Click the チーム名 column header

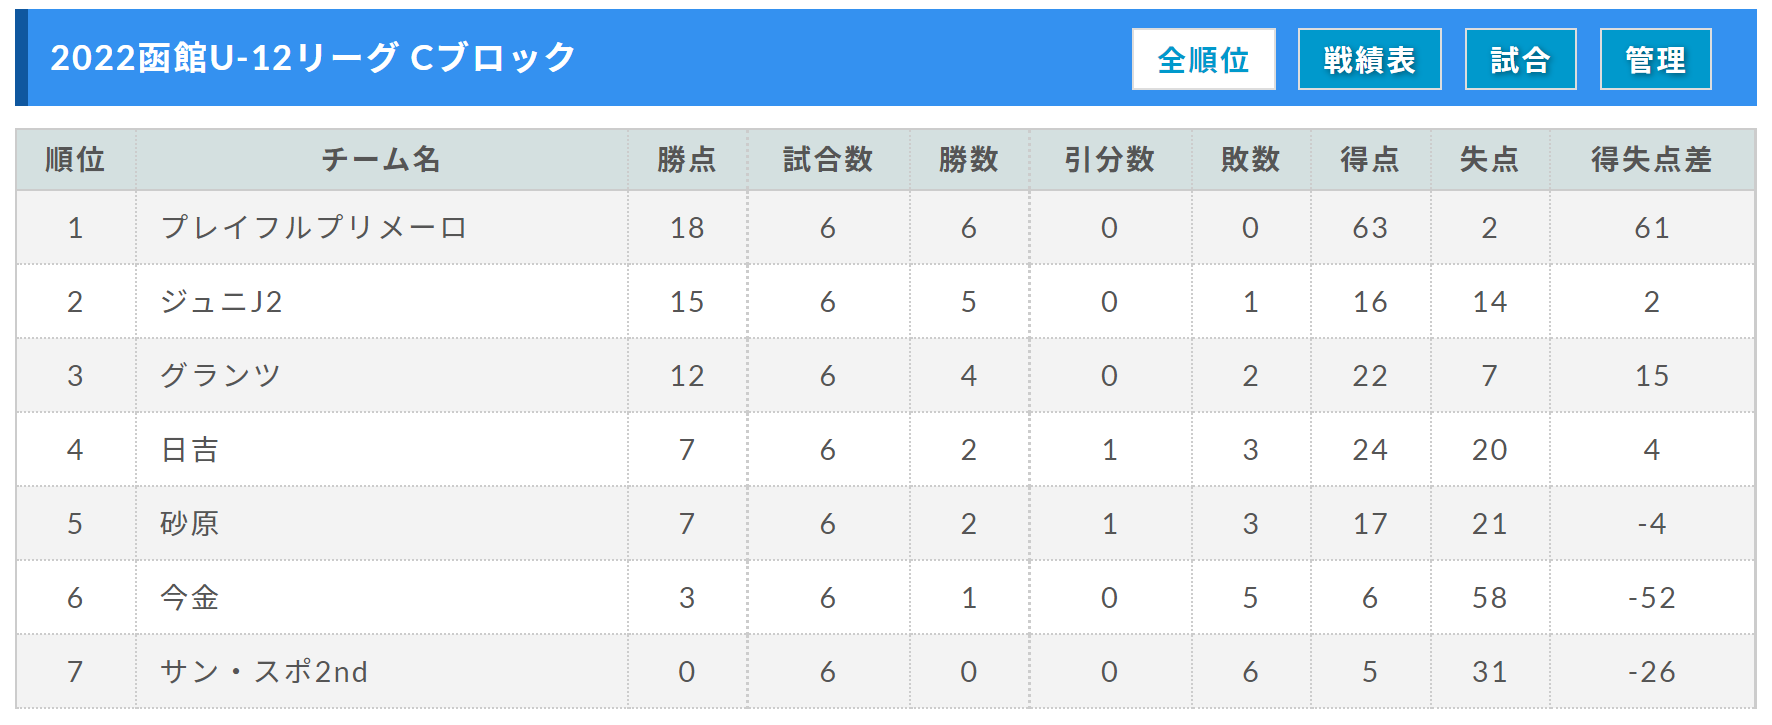[381, 159]
